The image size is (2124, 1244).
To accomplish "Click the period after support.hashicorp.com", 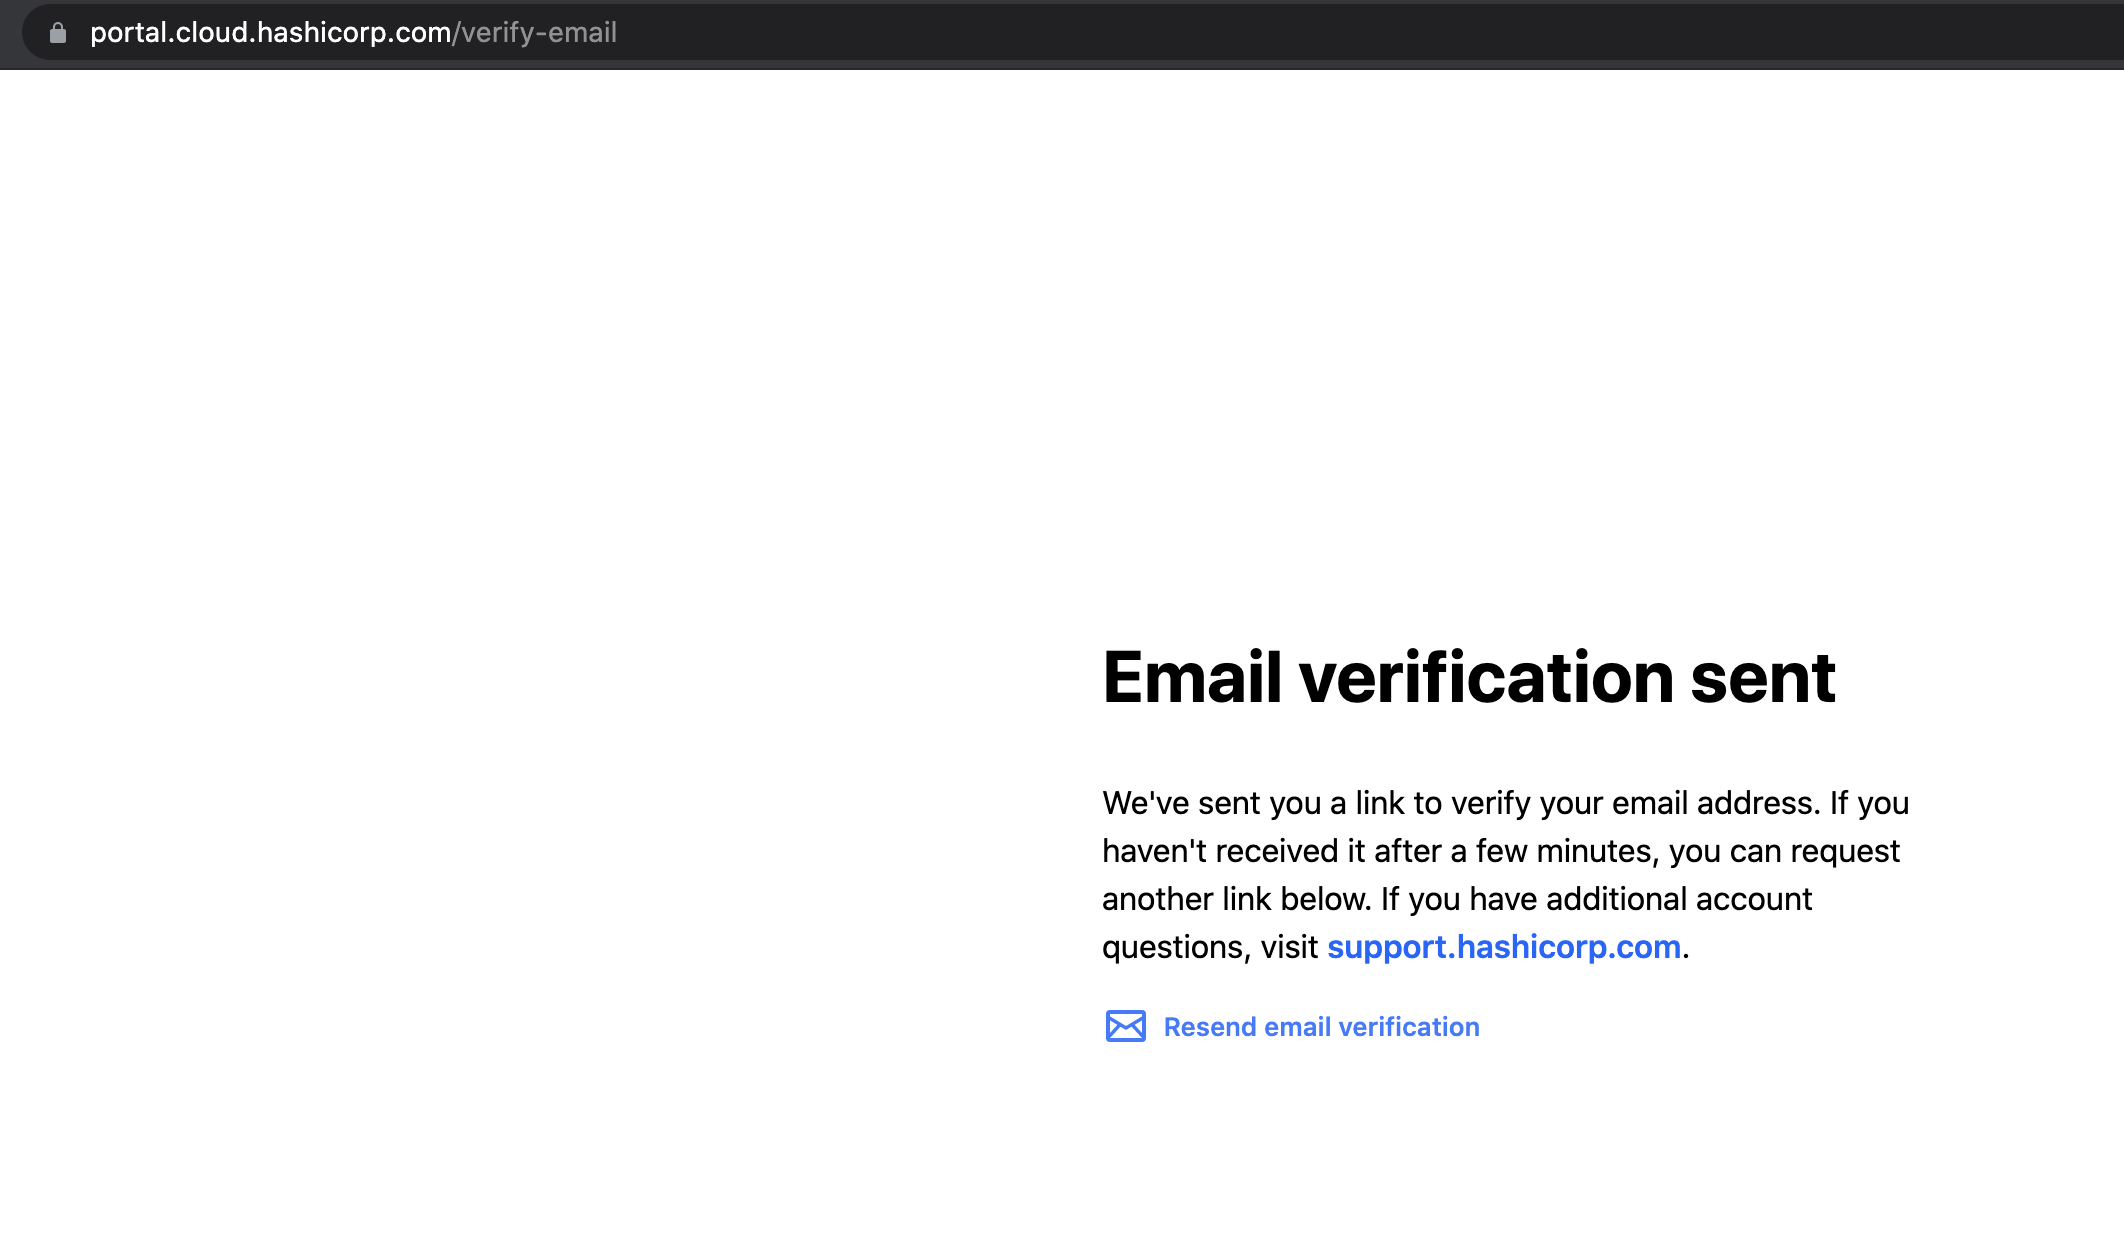I will pos(1686,950).
